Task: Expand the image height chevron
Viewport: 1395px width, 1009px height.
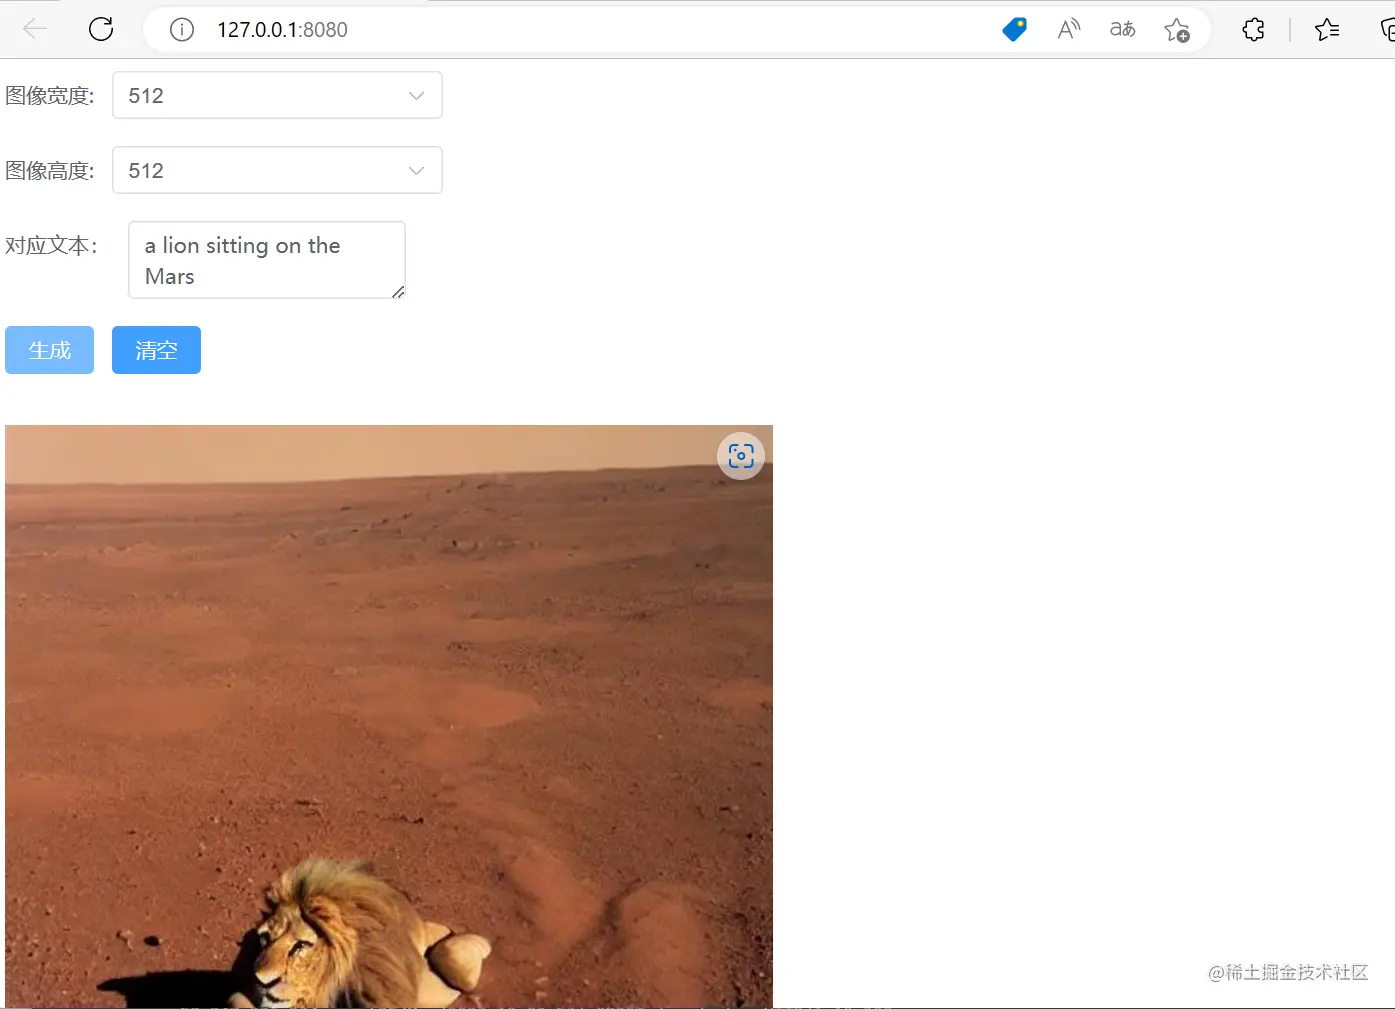Action: [x=416, y=171]
